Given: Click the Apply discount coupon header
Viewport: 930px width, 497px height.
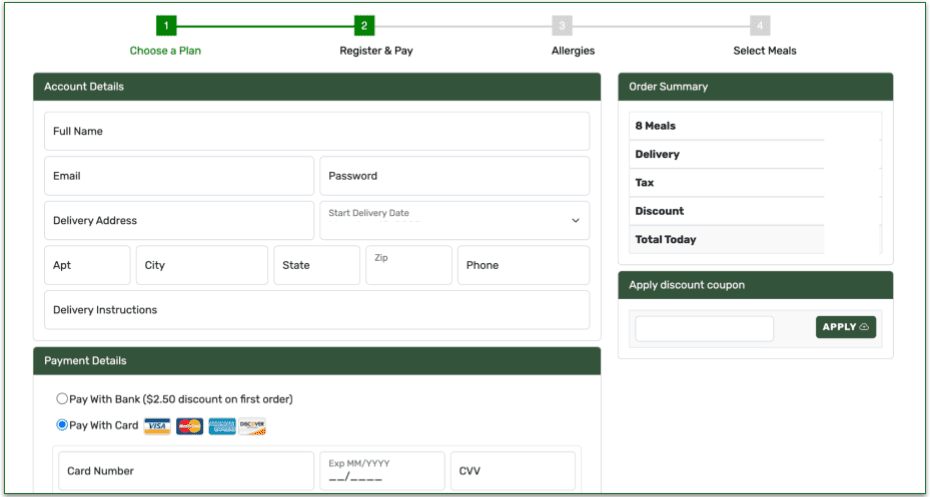Looking at the screenshot, I should tap(756, 285).
